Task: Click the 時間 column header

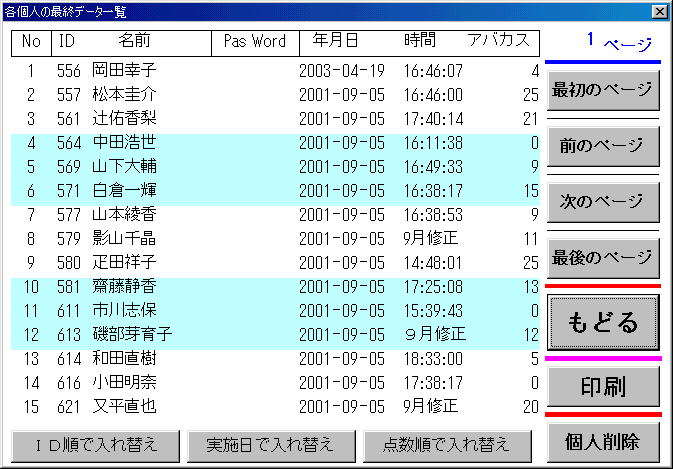Action: click(x=419, y=41)
